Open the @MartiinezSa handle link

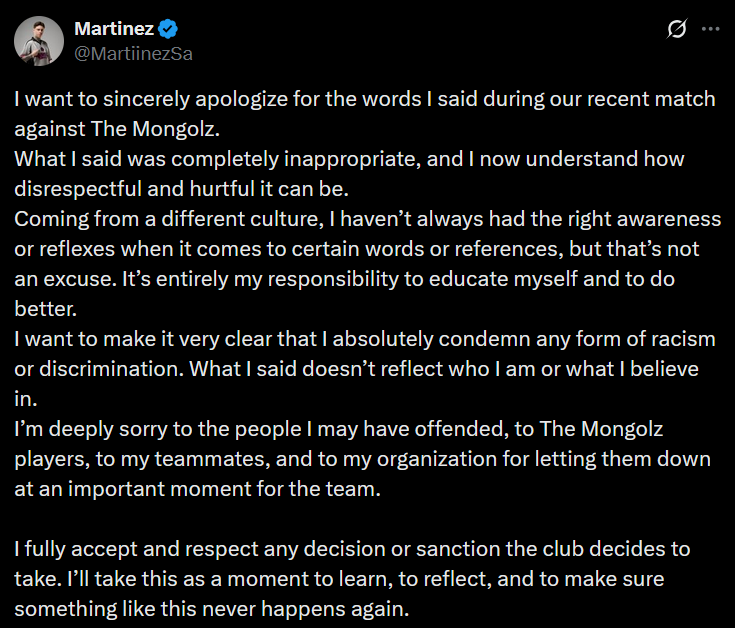click(x=133, y=53)
